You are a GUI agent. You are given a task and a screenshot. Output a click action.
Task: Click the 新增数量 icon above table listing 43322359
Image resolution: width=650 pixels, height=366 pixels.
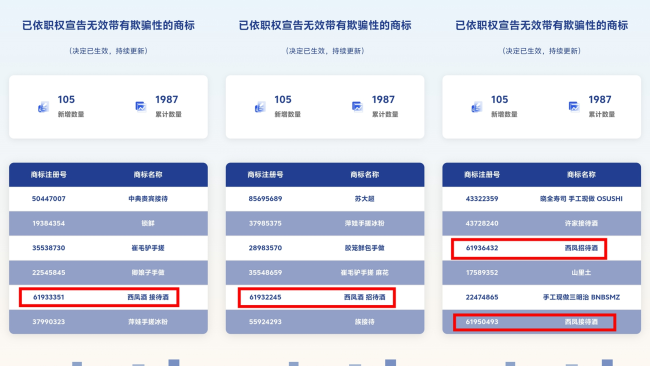(477, 107)
